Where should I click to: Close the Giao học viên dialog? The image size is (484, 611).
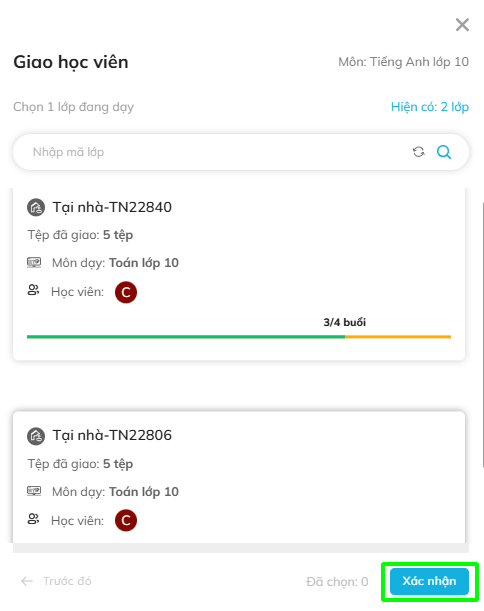pyautogui.click(x=462, y=25)
